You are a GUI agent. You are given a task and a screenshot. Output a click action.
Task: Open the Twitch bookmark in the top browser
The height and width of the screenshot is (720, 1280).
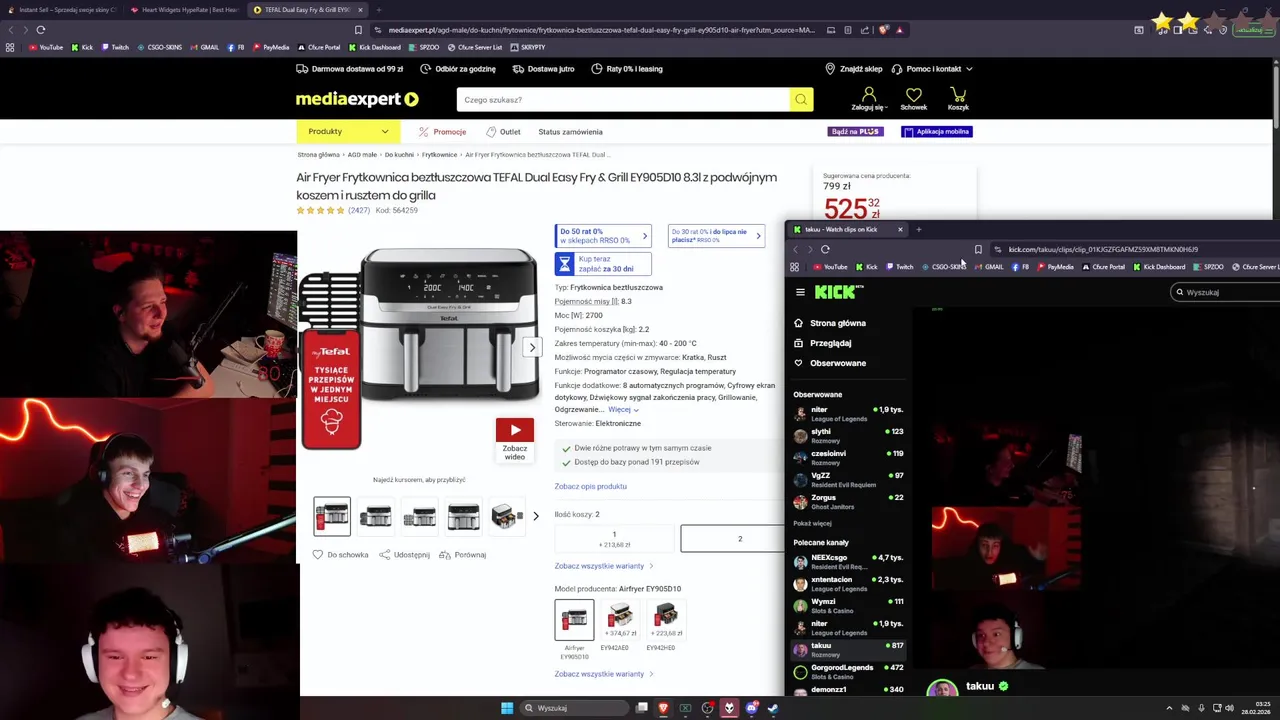[x=115, y=47]
